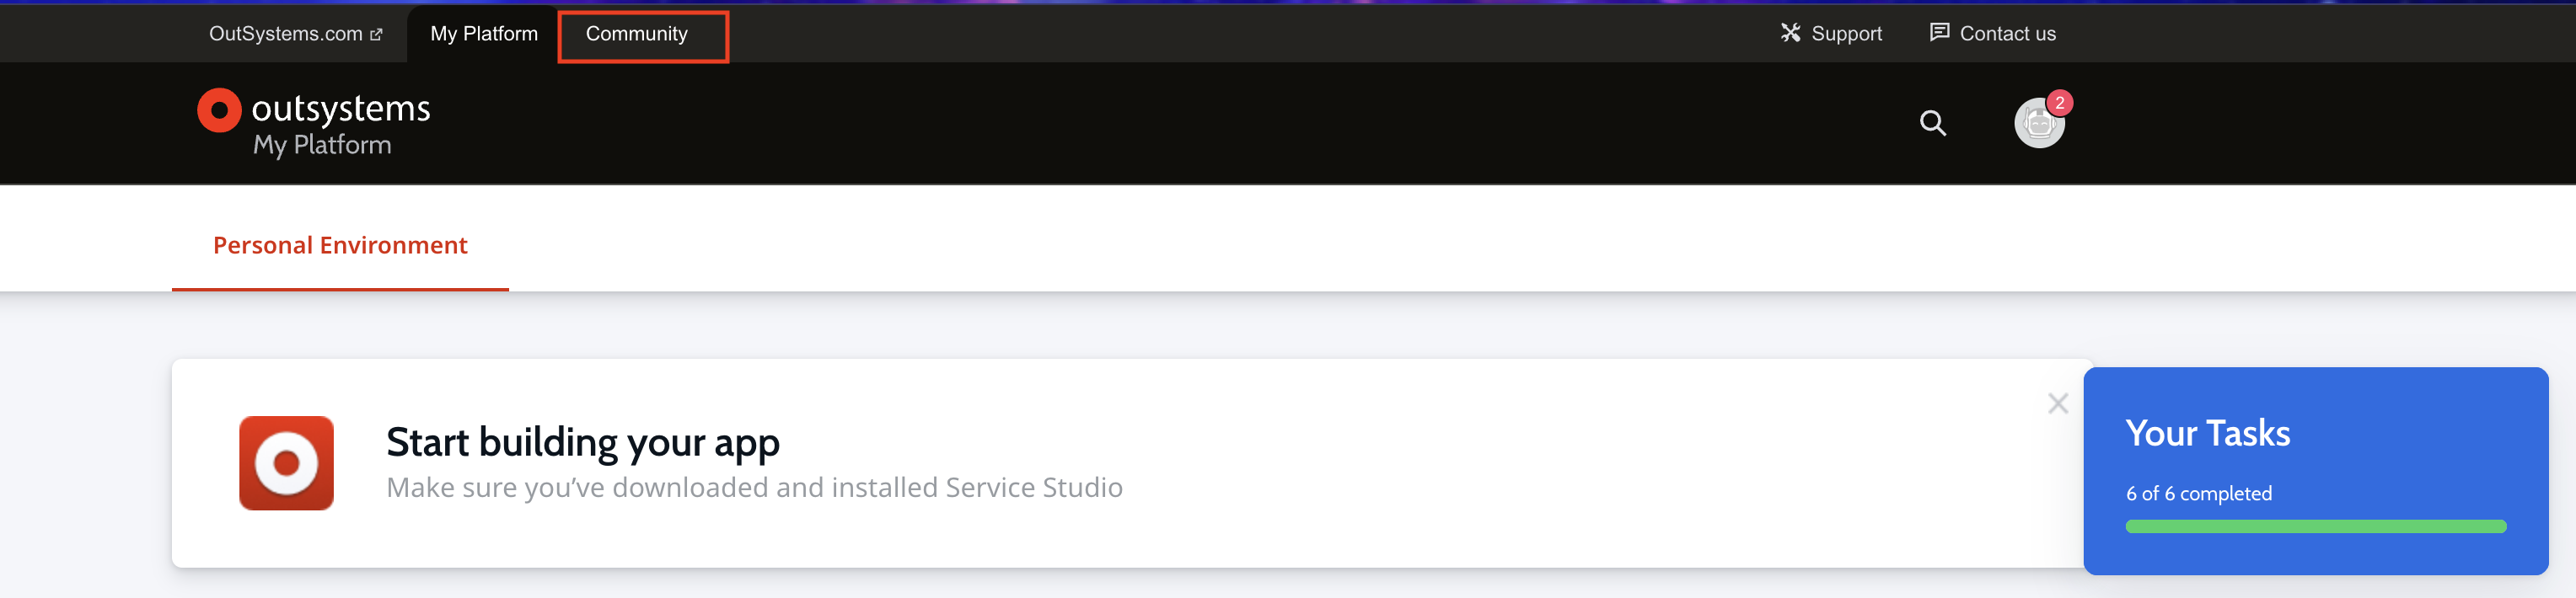Click the Support text label
2576x598 pixels.
tap(1846, 32)
